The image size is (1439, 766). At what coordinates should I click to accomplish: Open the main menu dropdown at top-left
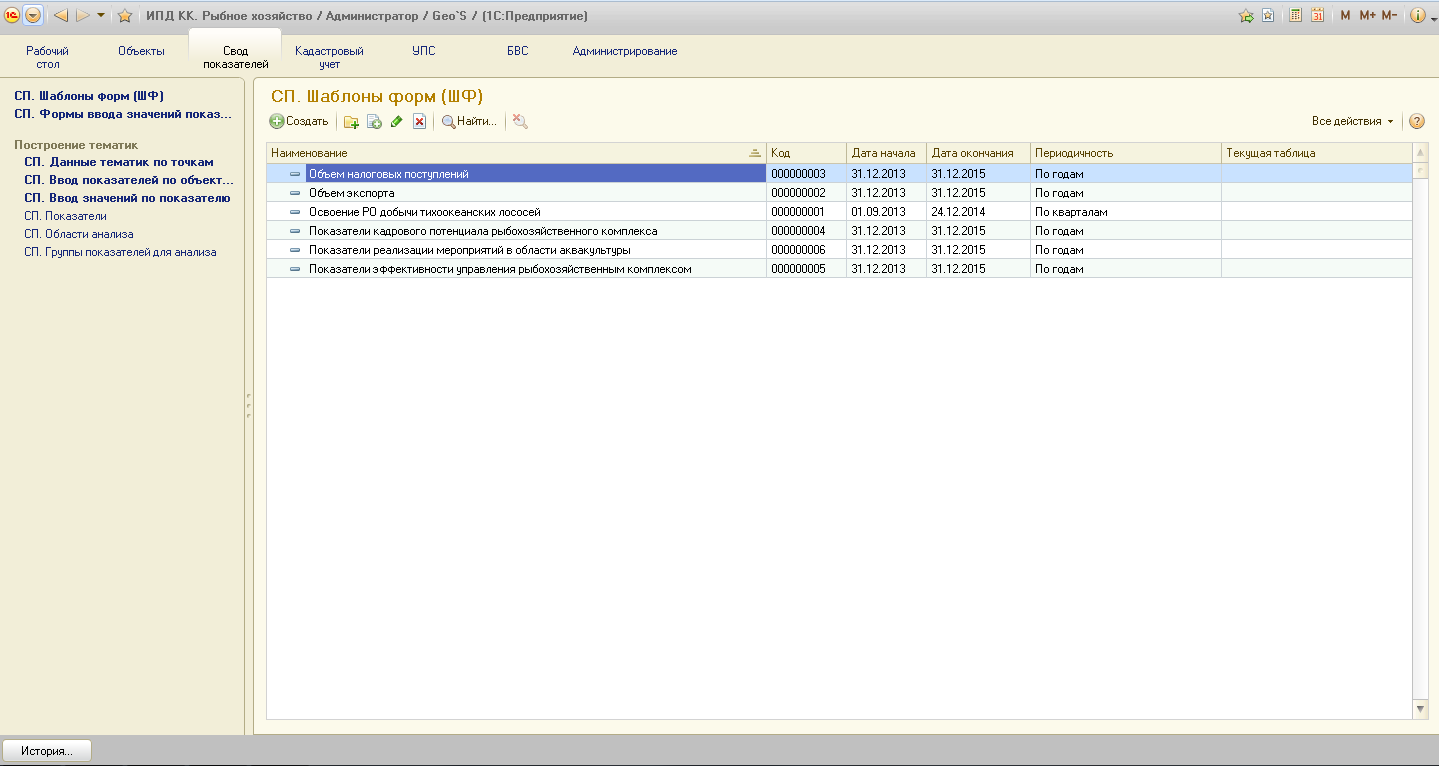click(x=33, y=15)
